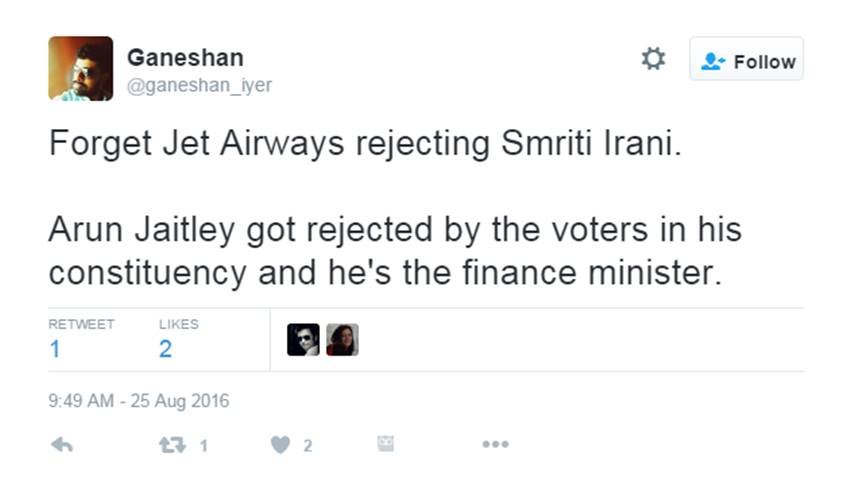Click the second liker's avatar thumbnail
Image resolution: width=850 pixels, height=499 pixels.
point(342,340)
